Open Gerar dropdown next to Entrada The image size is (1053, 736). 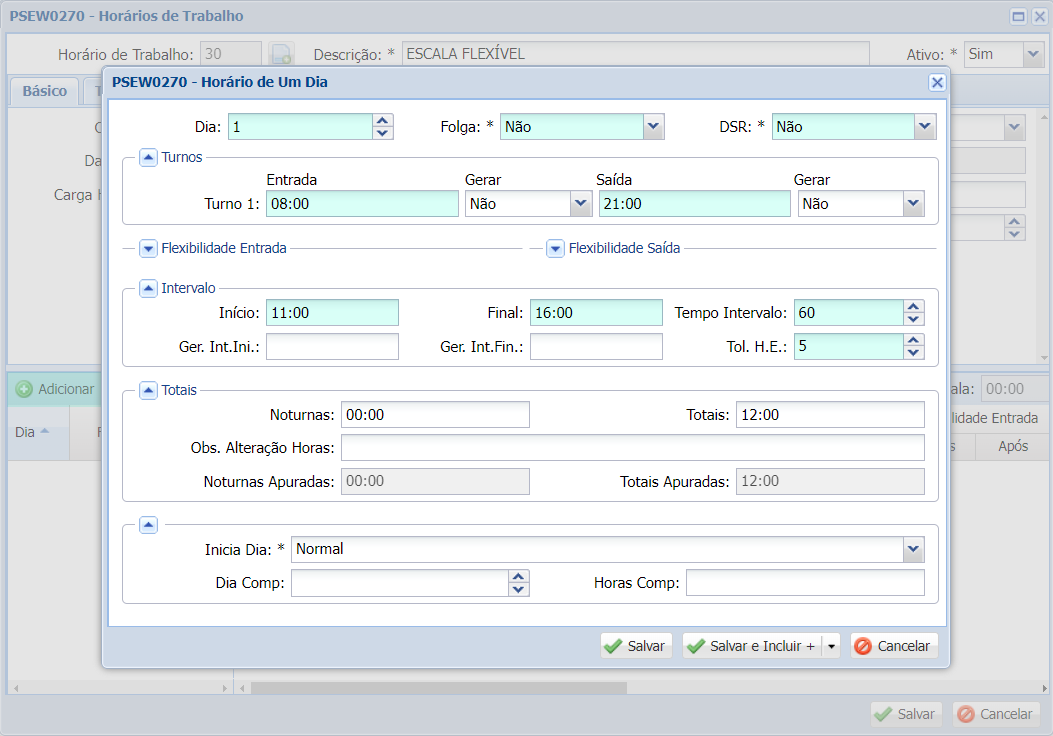click(581, 204)
